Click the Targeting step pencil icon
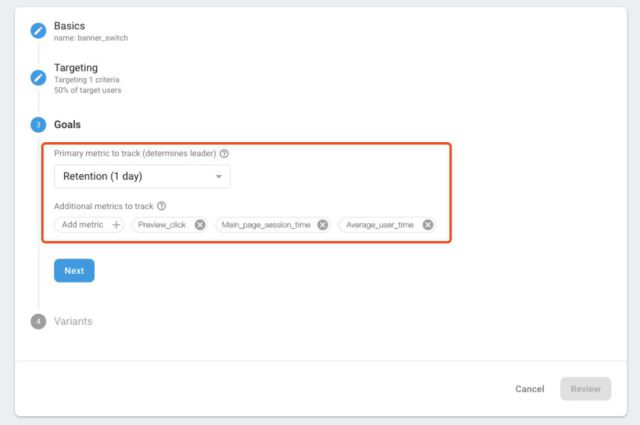Viewport: 640px width, 425px height. click(x=38, y=77)
